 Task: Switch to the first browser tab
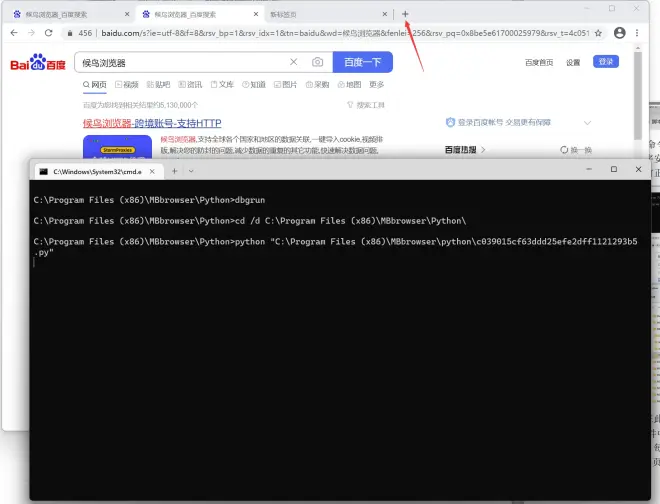tap(69, 14)
